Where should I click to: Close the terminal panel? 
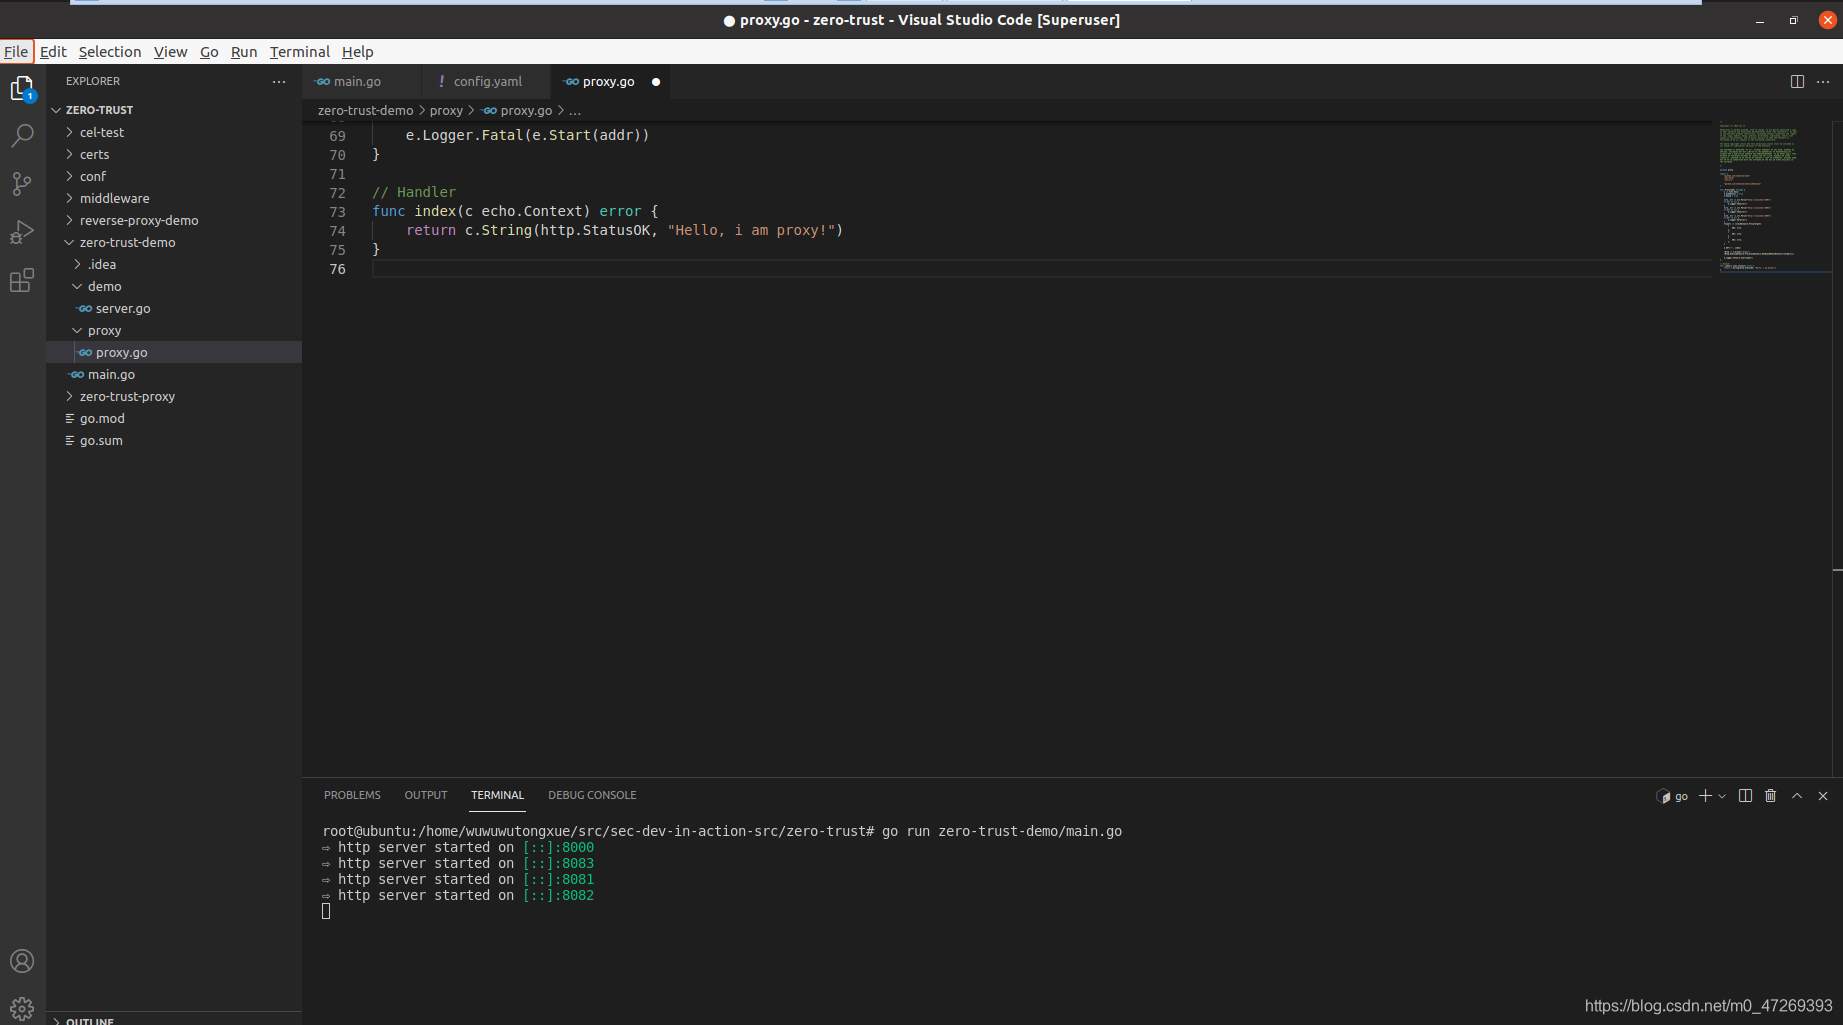pos(1823,796)
